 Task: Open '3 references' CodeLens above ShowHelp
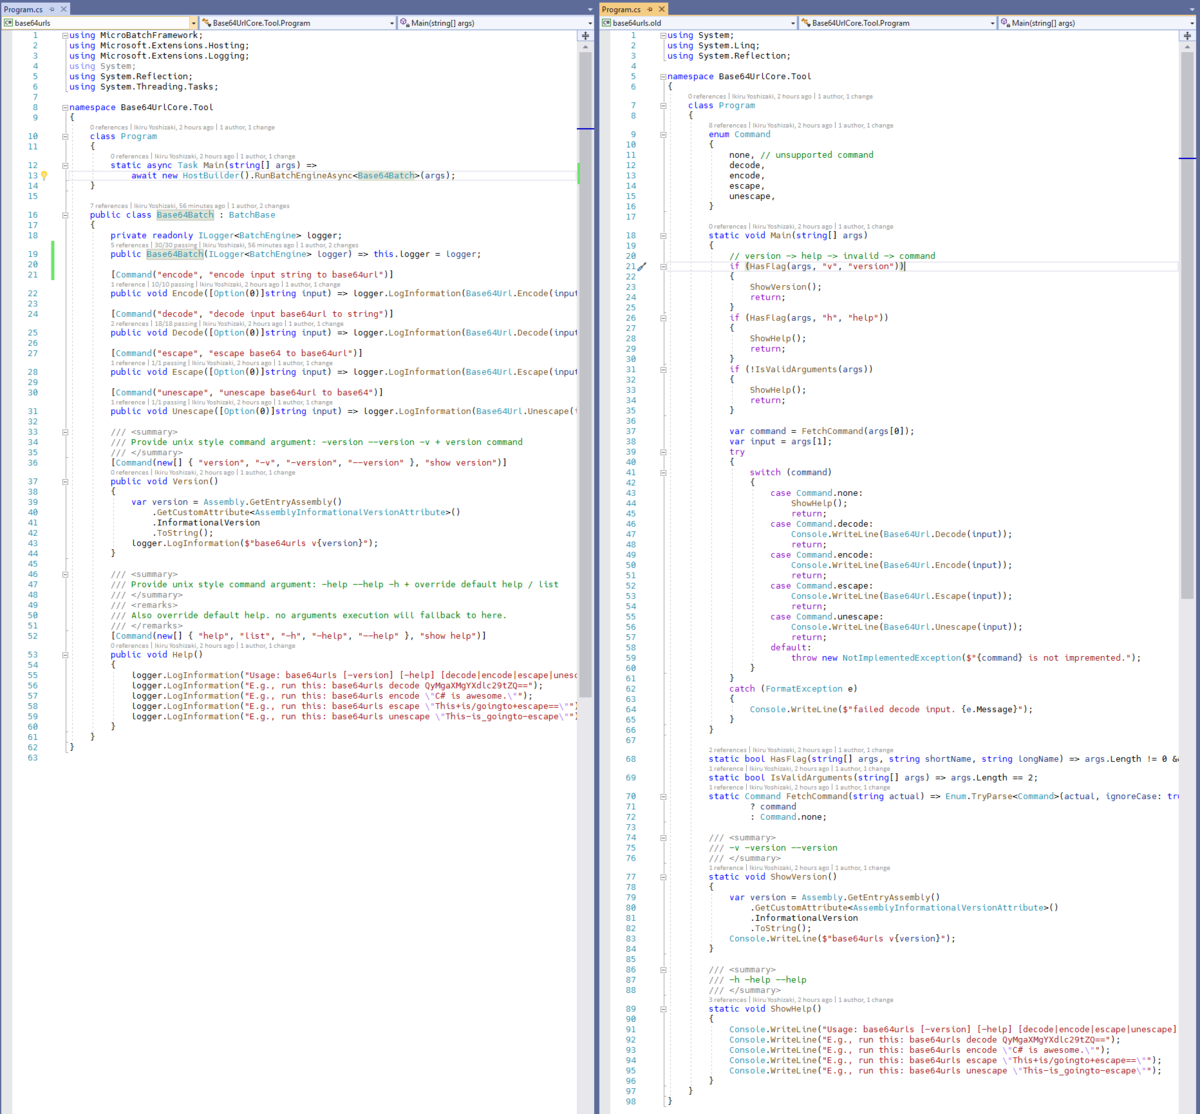728,1000
